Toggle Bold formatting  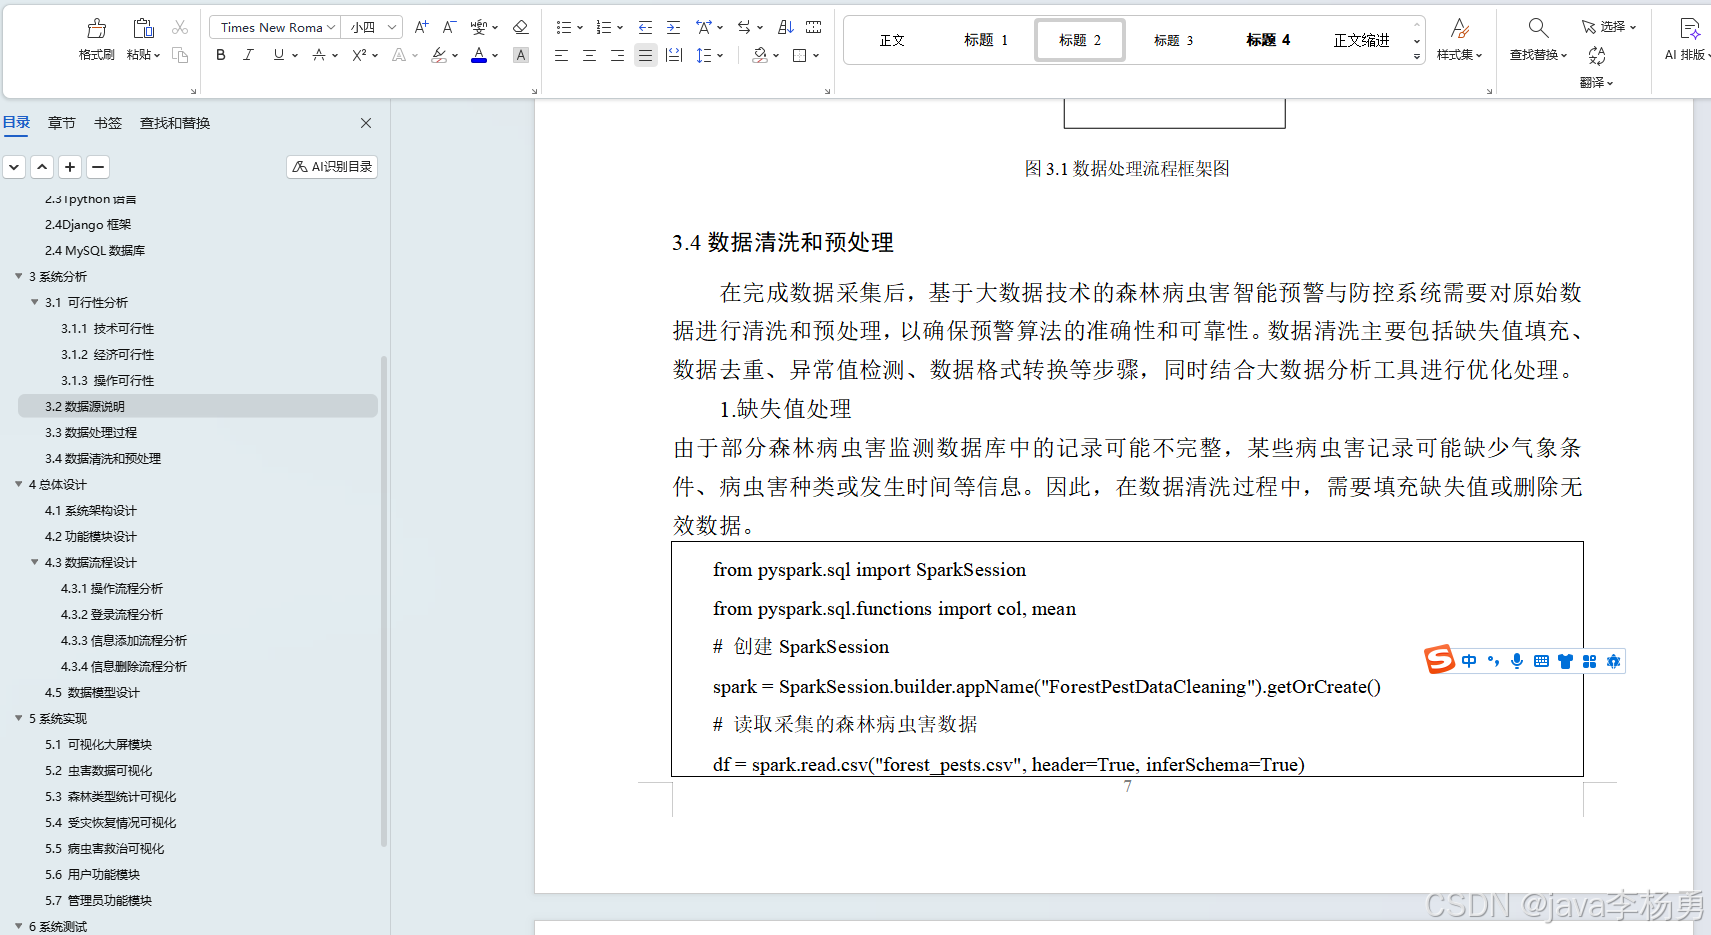[x=221, y=55]
